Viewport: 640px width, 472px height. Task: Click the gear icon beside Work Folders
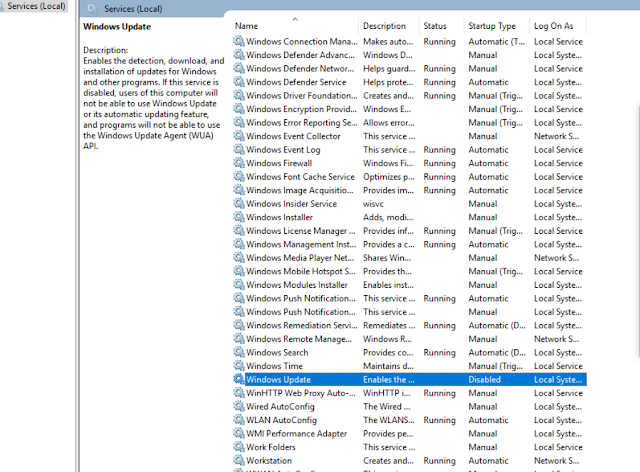click(239, 447)
